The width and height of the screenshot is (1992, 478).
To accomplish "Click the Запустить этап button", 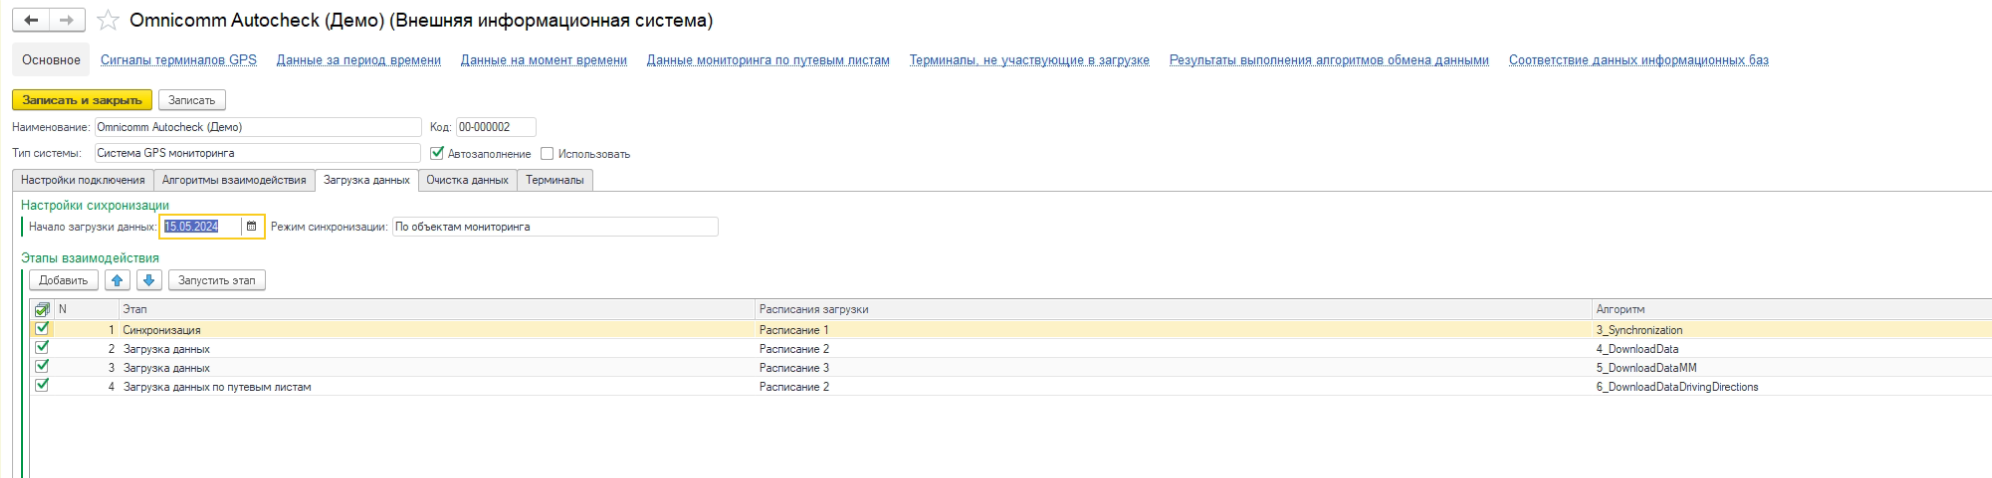I will 216,280.
